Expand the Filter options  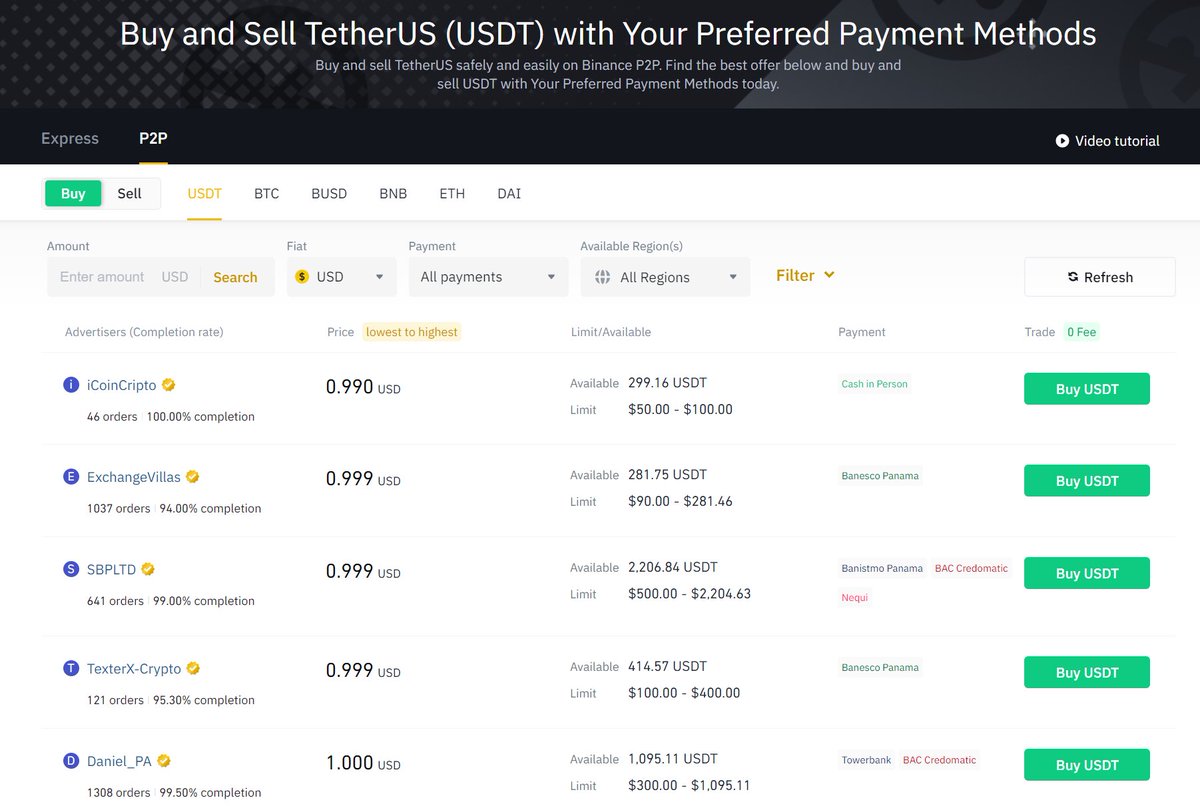(x=805, y=275)
